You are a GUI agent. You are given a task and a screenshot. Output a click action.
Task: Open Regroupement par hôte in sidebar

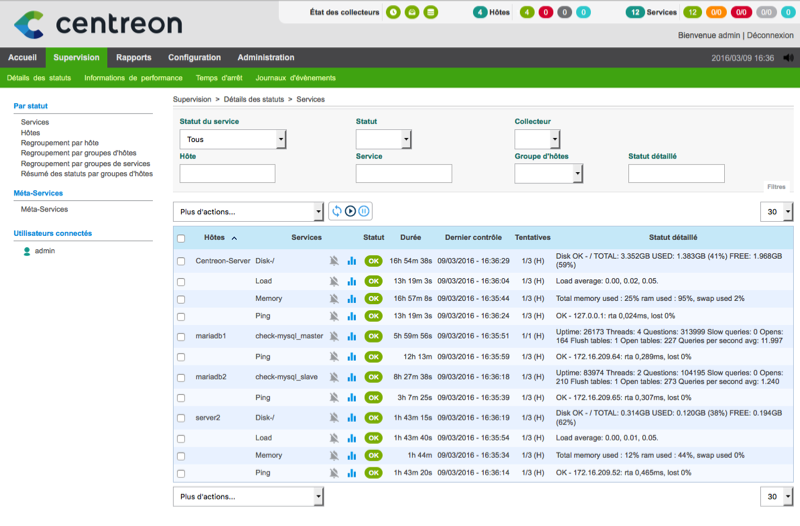click(x=60, y=143)
